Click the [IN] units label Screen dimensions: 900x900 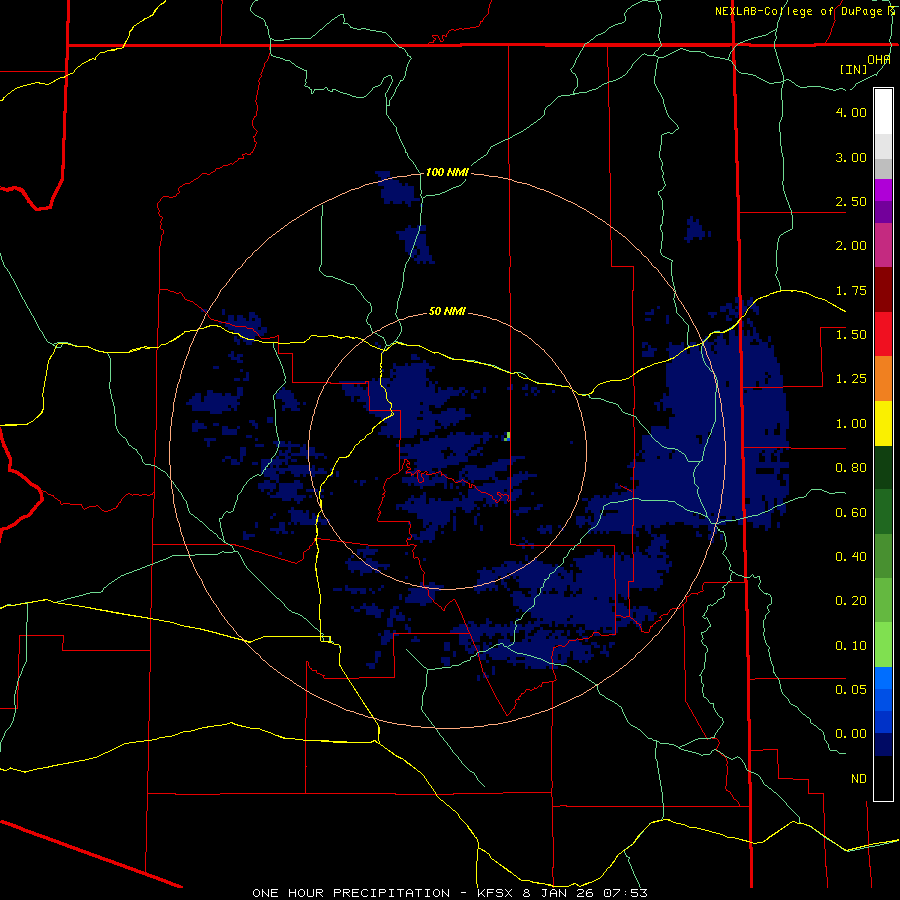coord(854,69)
